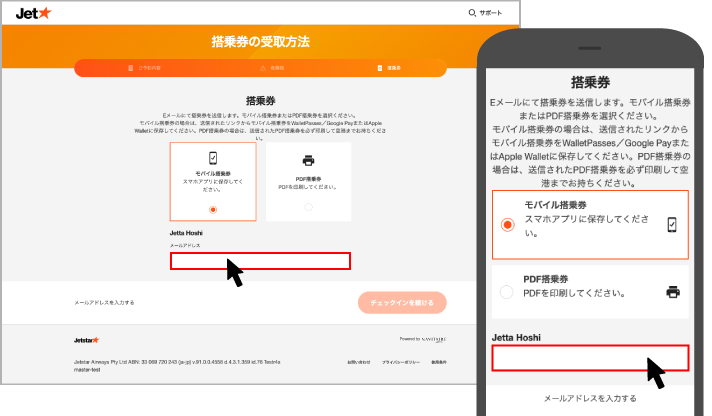Click the boarding pass icon in progress bar

[x=380, y=68]
